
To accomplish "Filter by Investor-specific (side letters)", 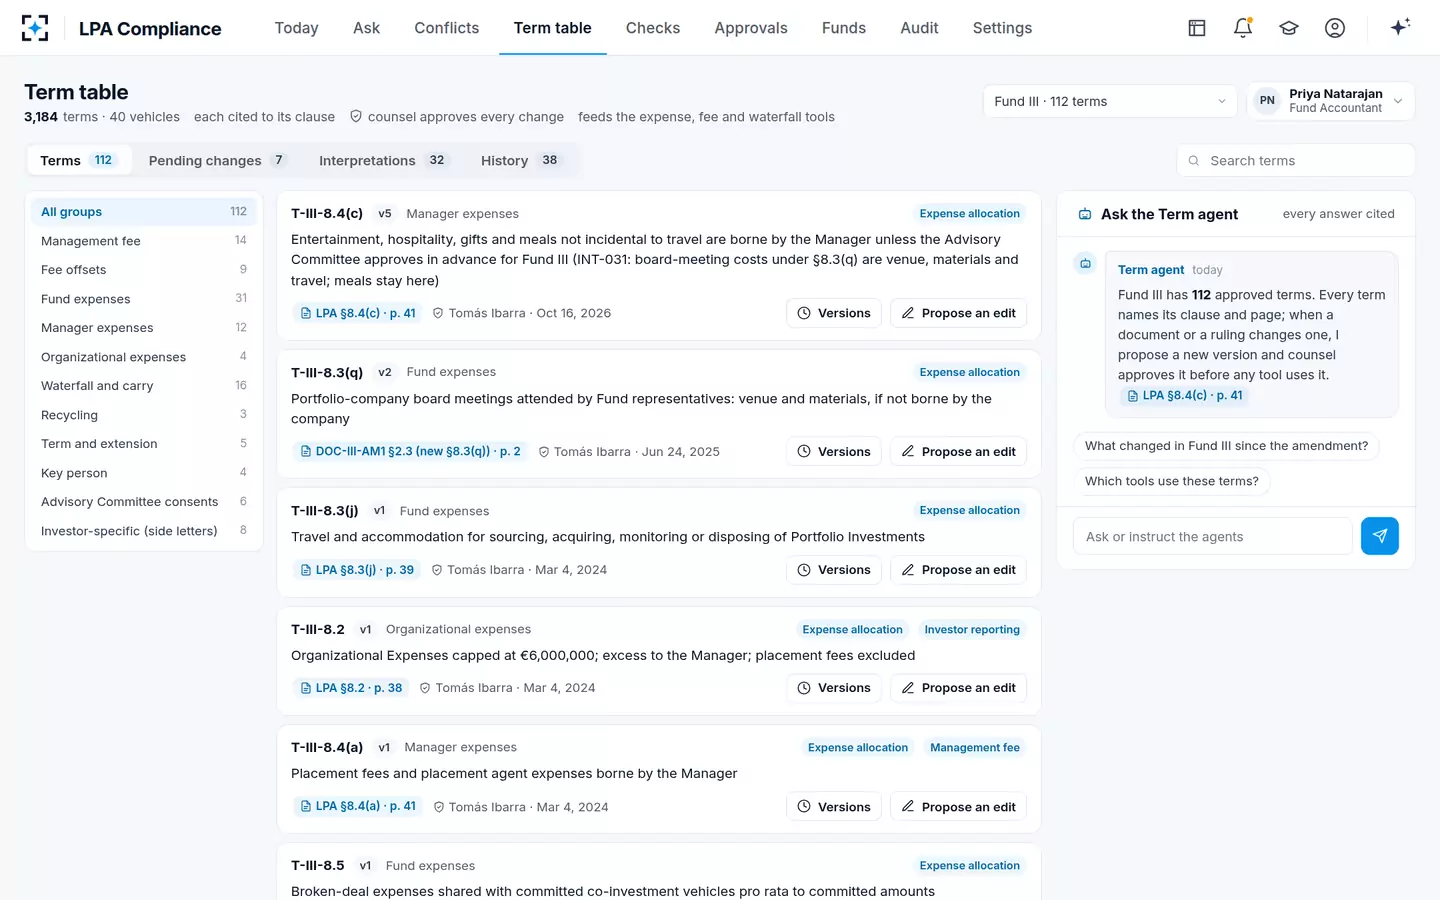I will 144,531.
